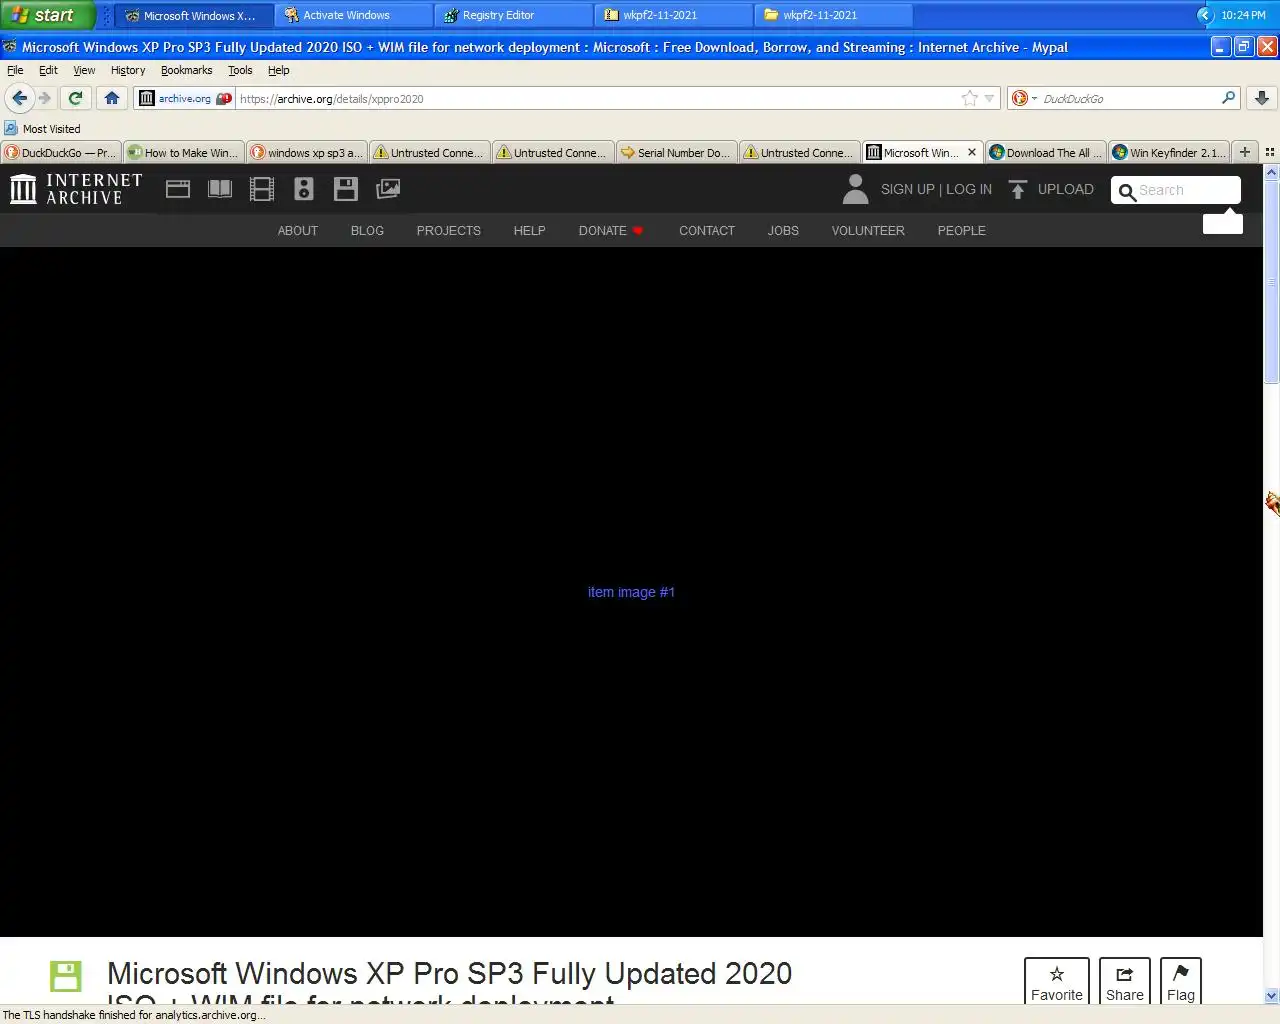The height and width of the screenshot is (1024, 1280).
Task: Open the Audio speaker icon
Action: [304, 189]
